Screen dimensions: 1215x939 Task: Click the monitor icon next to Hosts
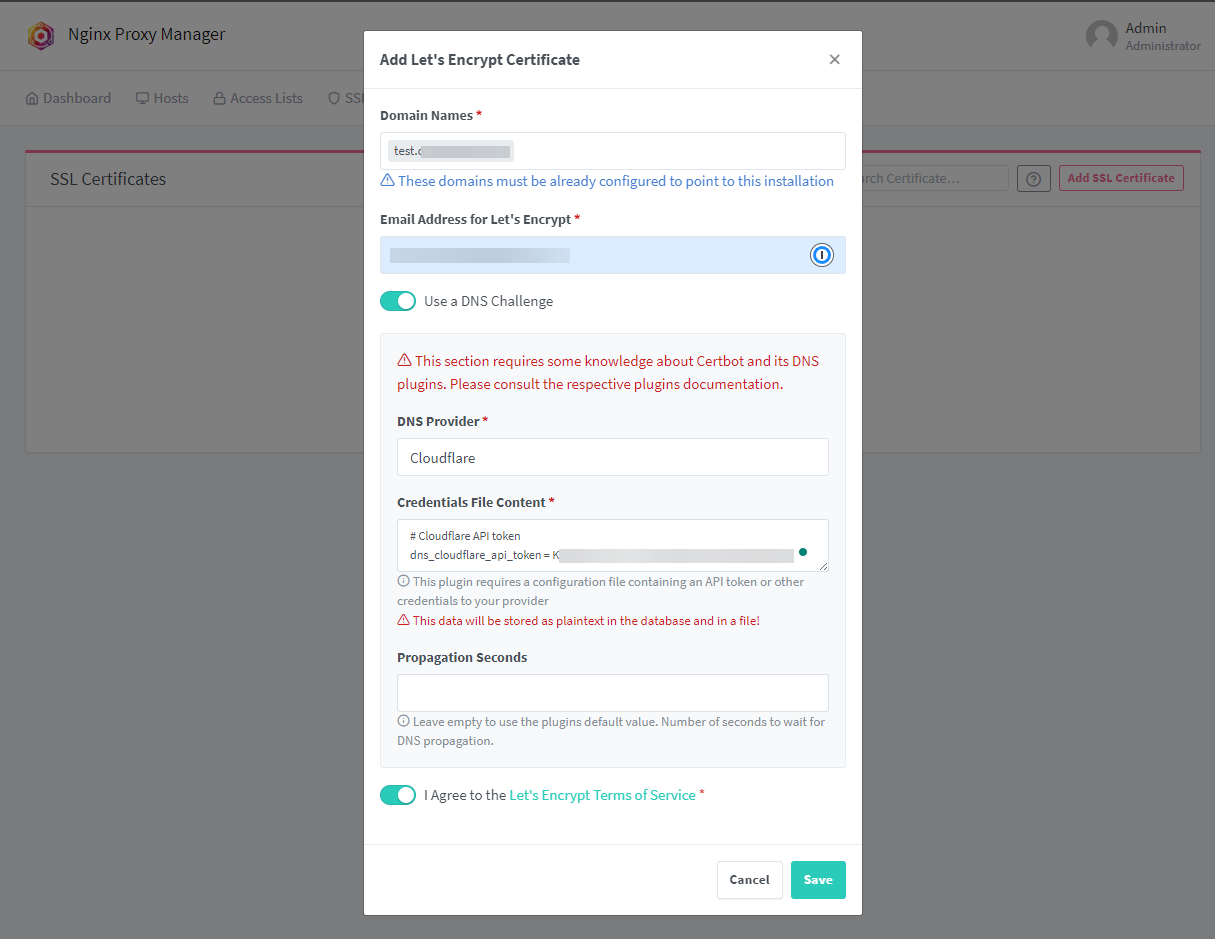141,97
